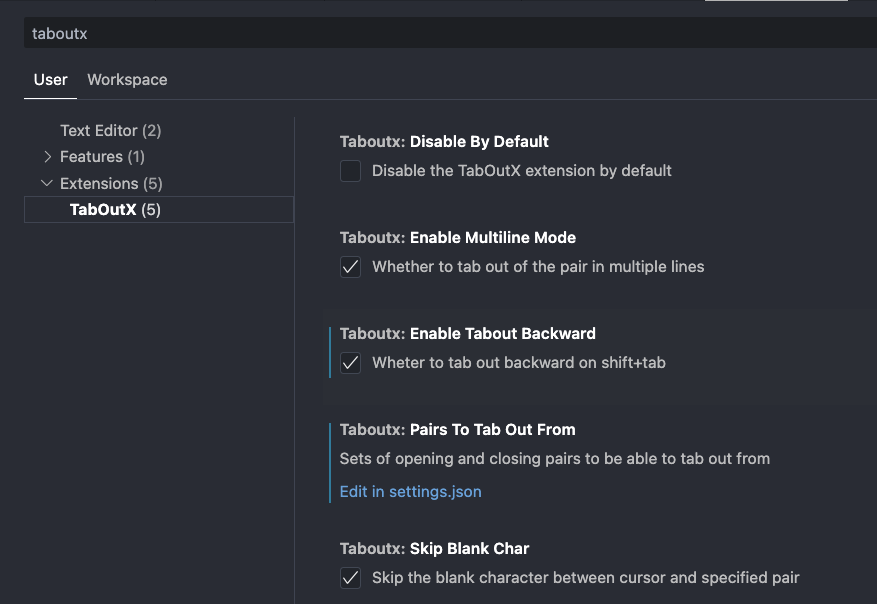The image size is (877, 604).
Task: Select the Extensions (5) tree label
Action: [x=111, y=184]
